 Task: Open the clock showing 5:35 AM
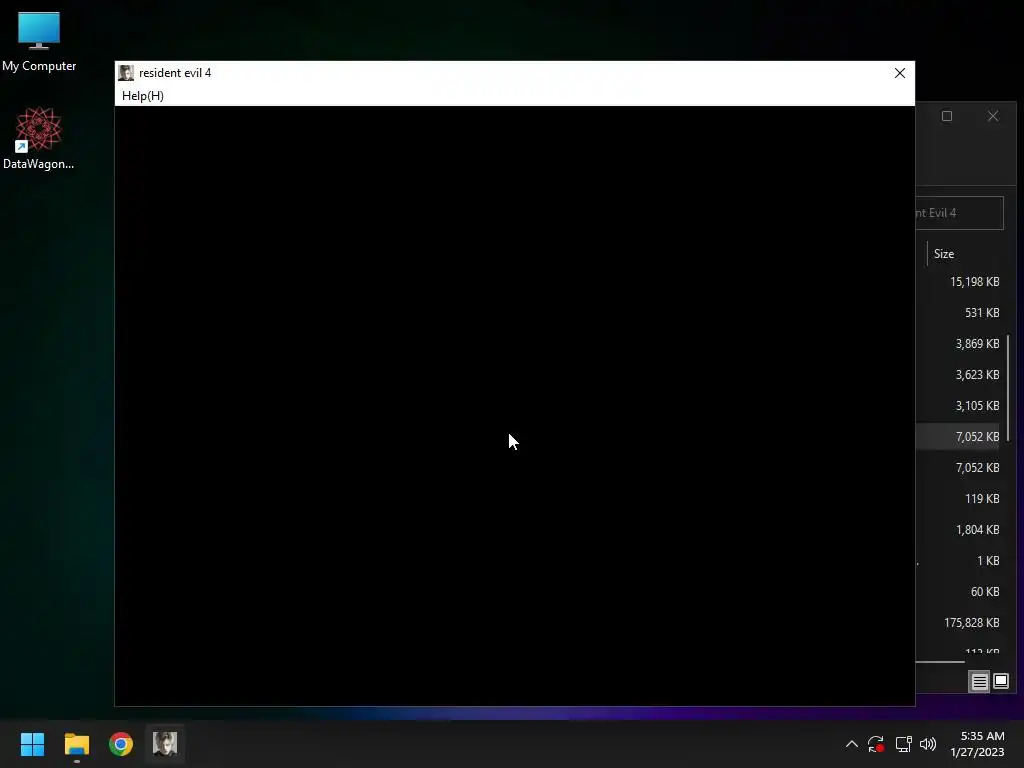tap(977, 744)
